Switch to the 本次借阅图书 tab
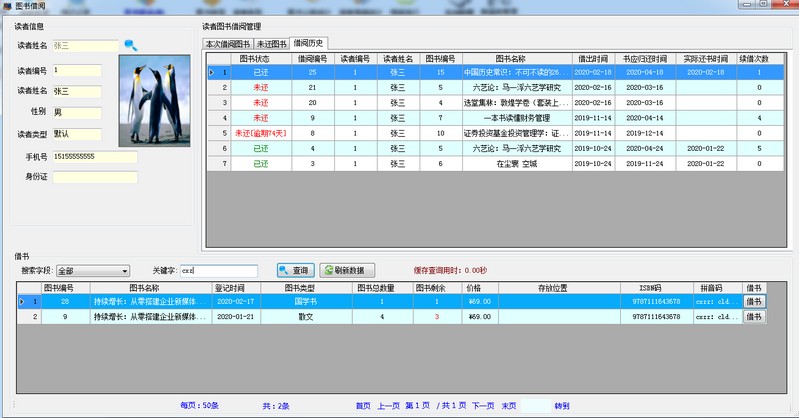Viewport: 799px width, 418px height. (x=228, y=44)
